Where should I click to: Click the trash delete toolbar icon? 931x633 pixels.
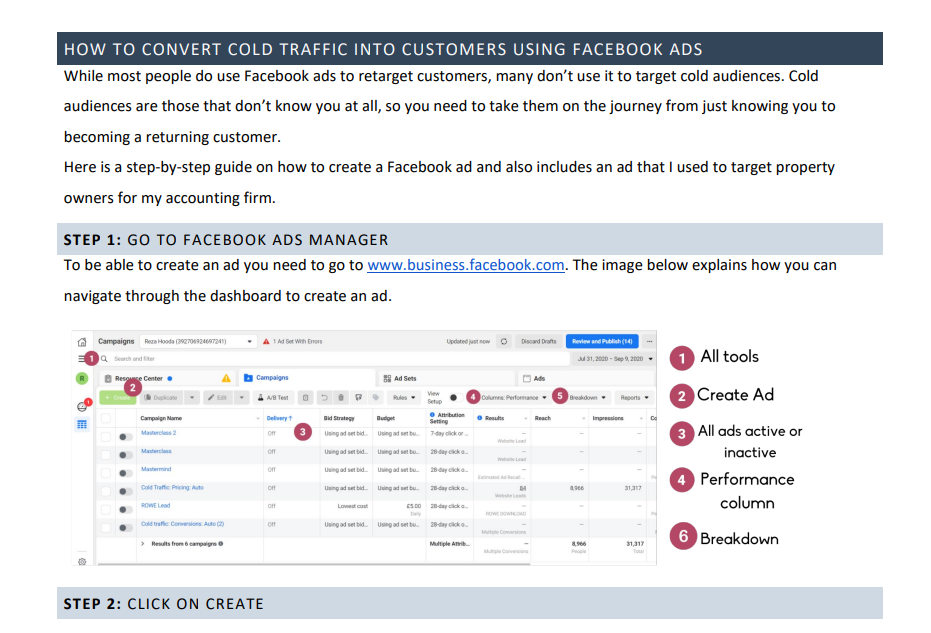click(341, 398)
